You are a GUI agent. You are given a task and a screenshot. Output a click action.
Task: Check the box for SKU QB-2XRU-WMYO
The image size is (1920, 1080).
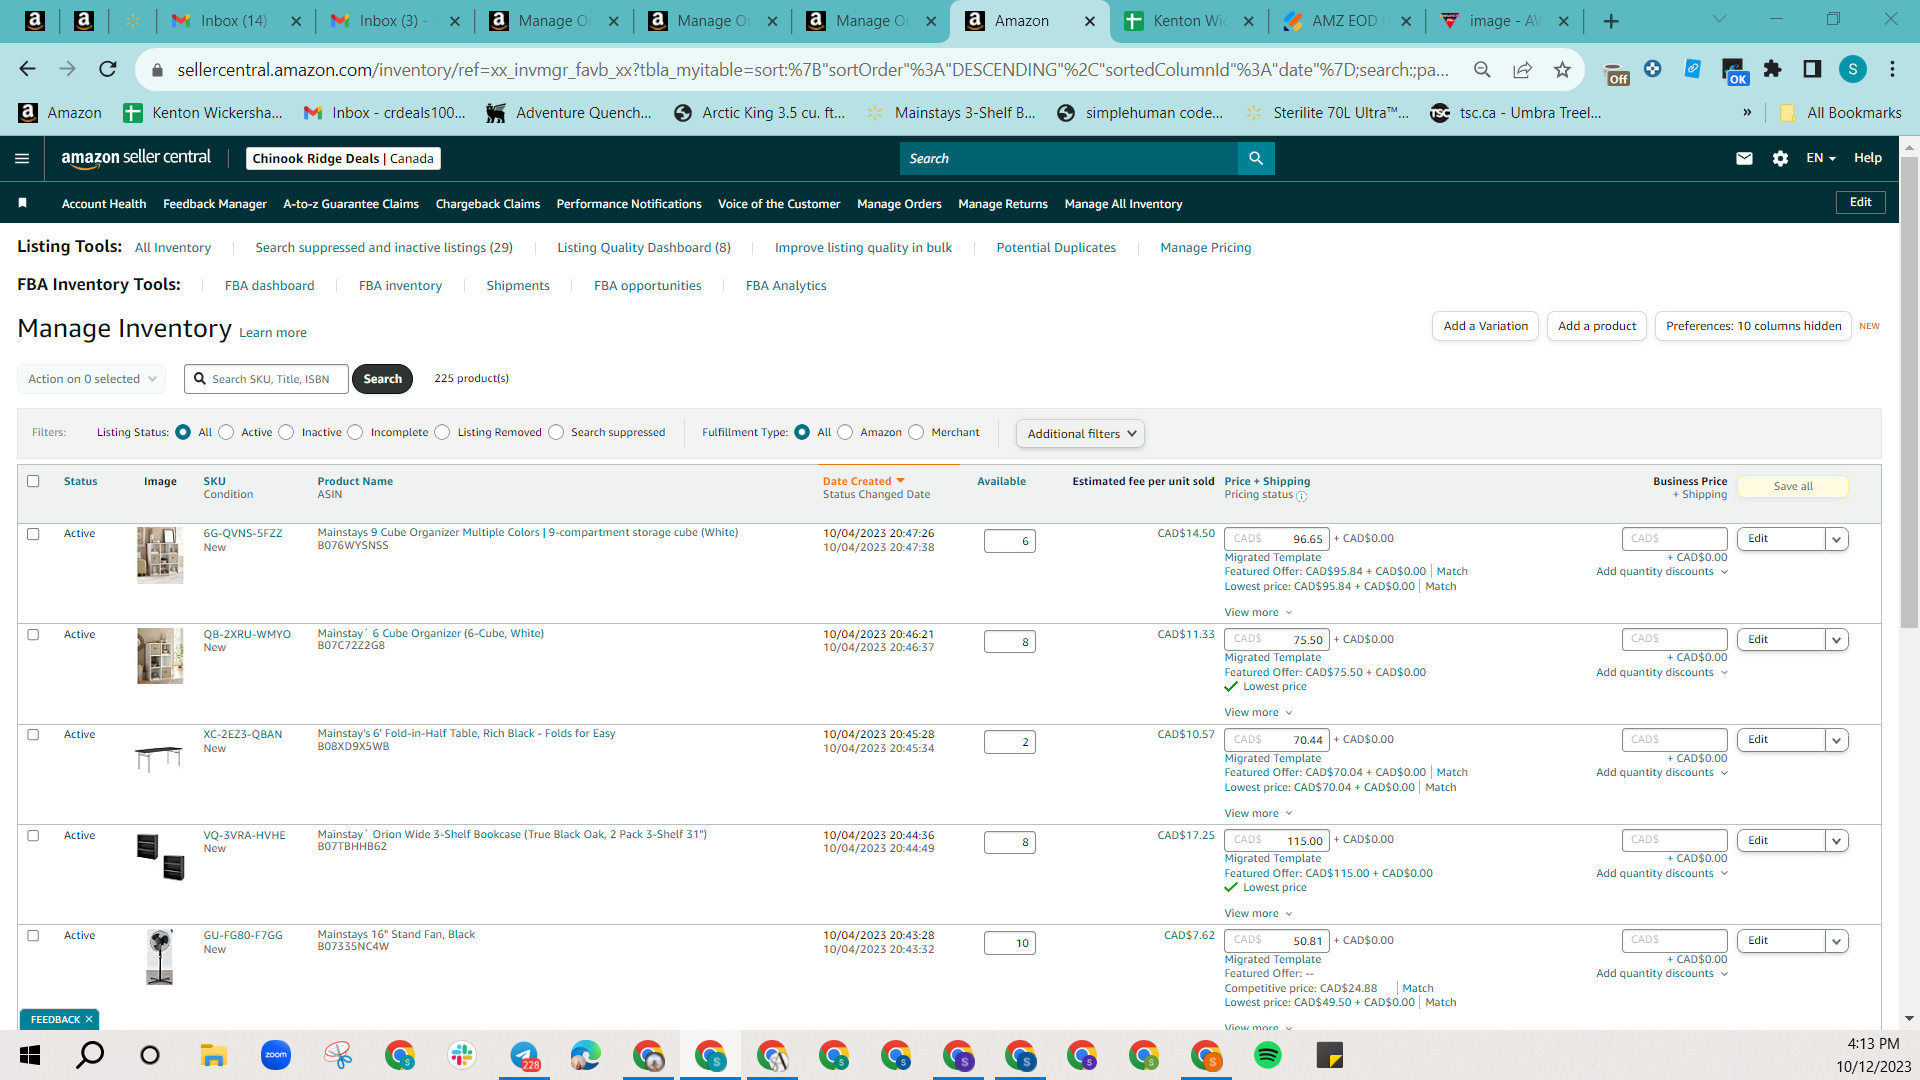coord(33,635)
